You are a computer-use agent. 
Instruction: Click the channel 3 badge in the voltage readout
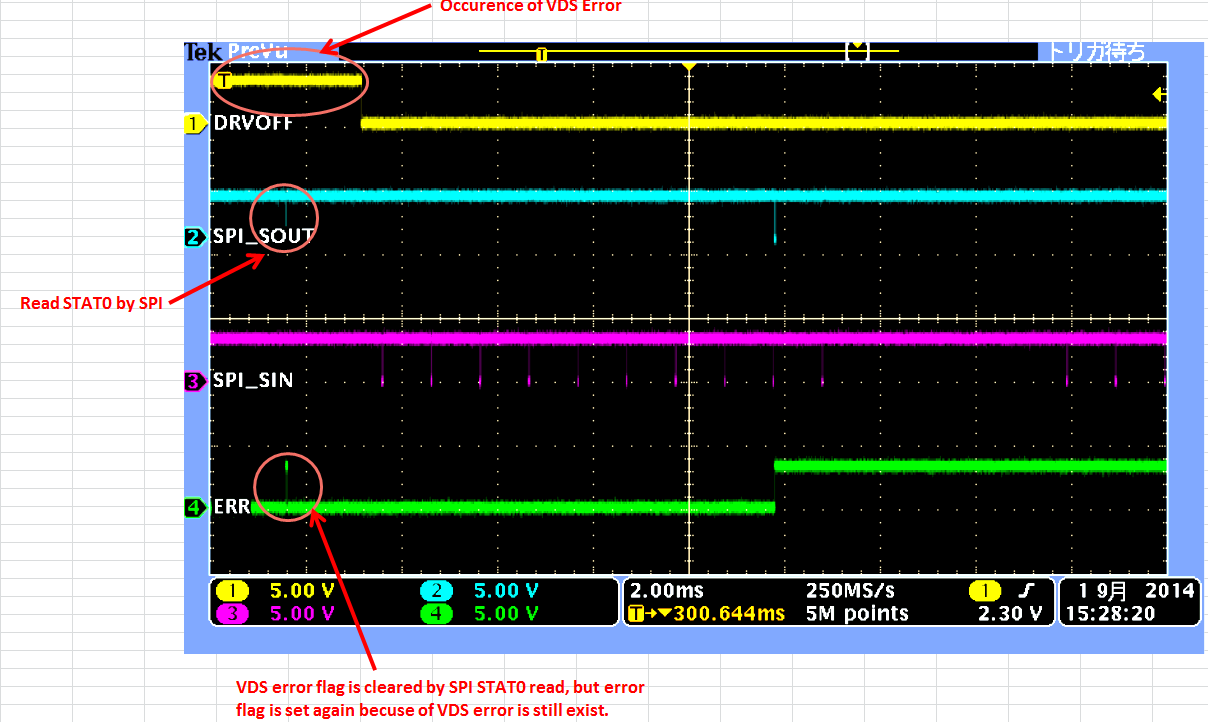tap(232, 613)
